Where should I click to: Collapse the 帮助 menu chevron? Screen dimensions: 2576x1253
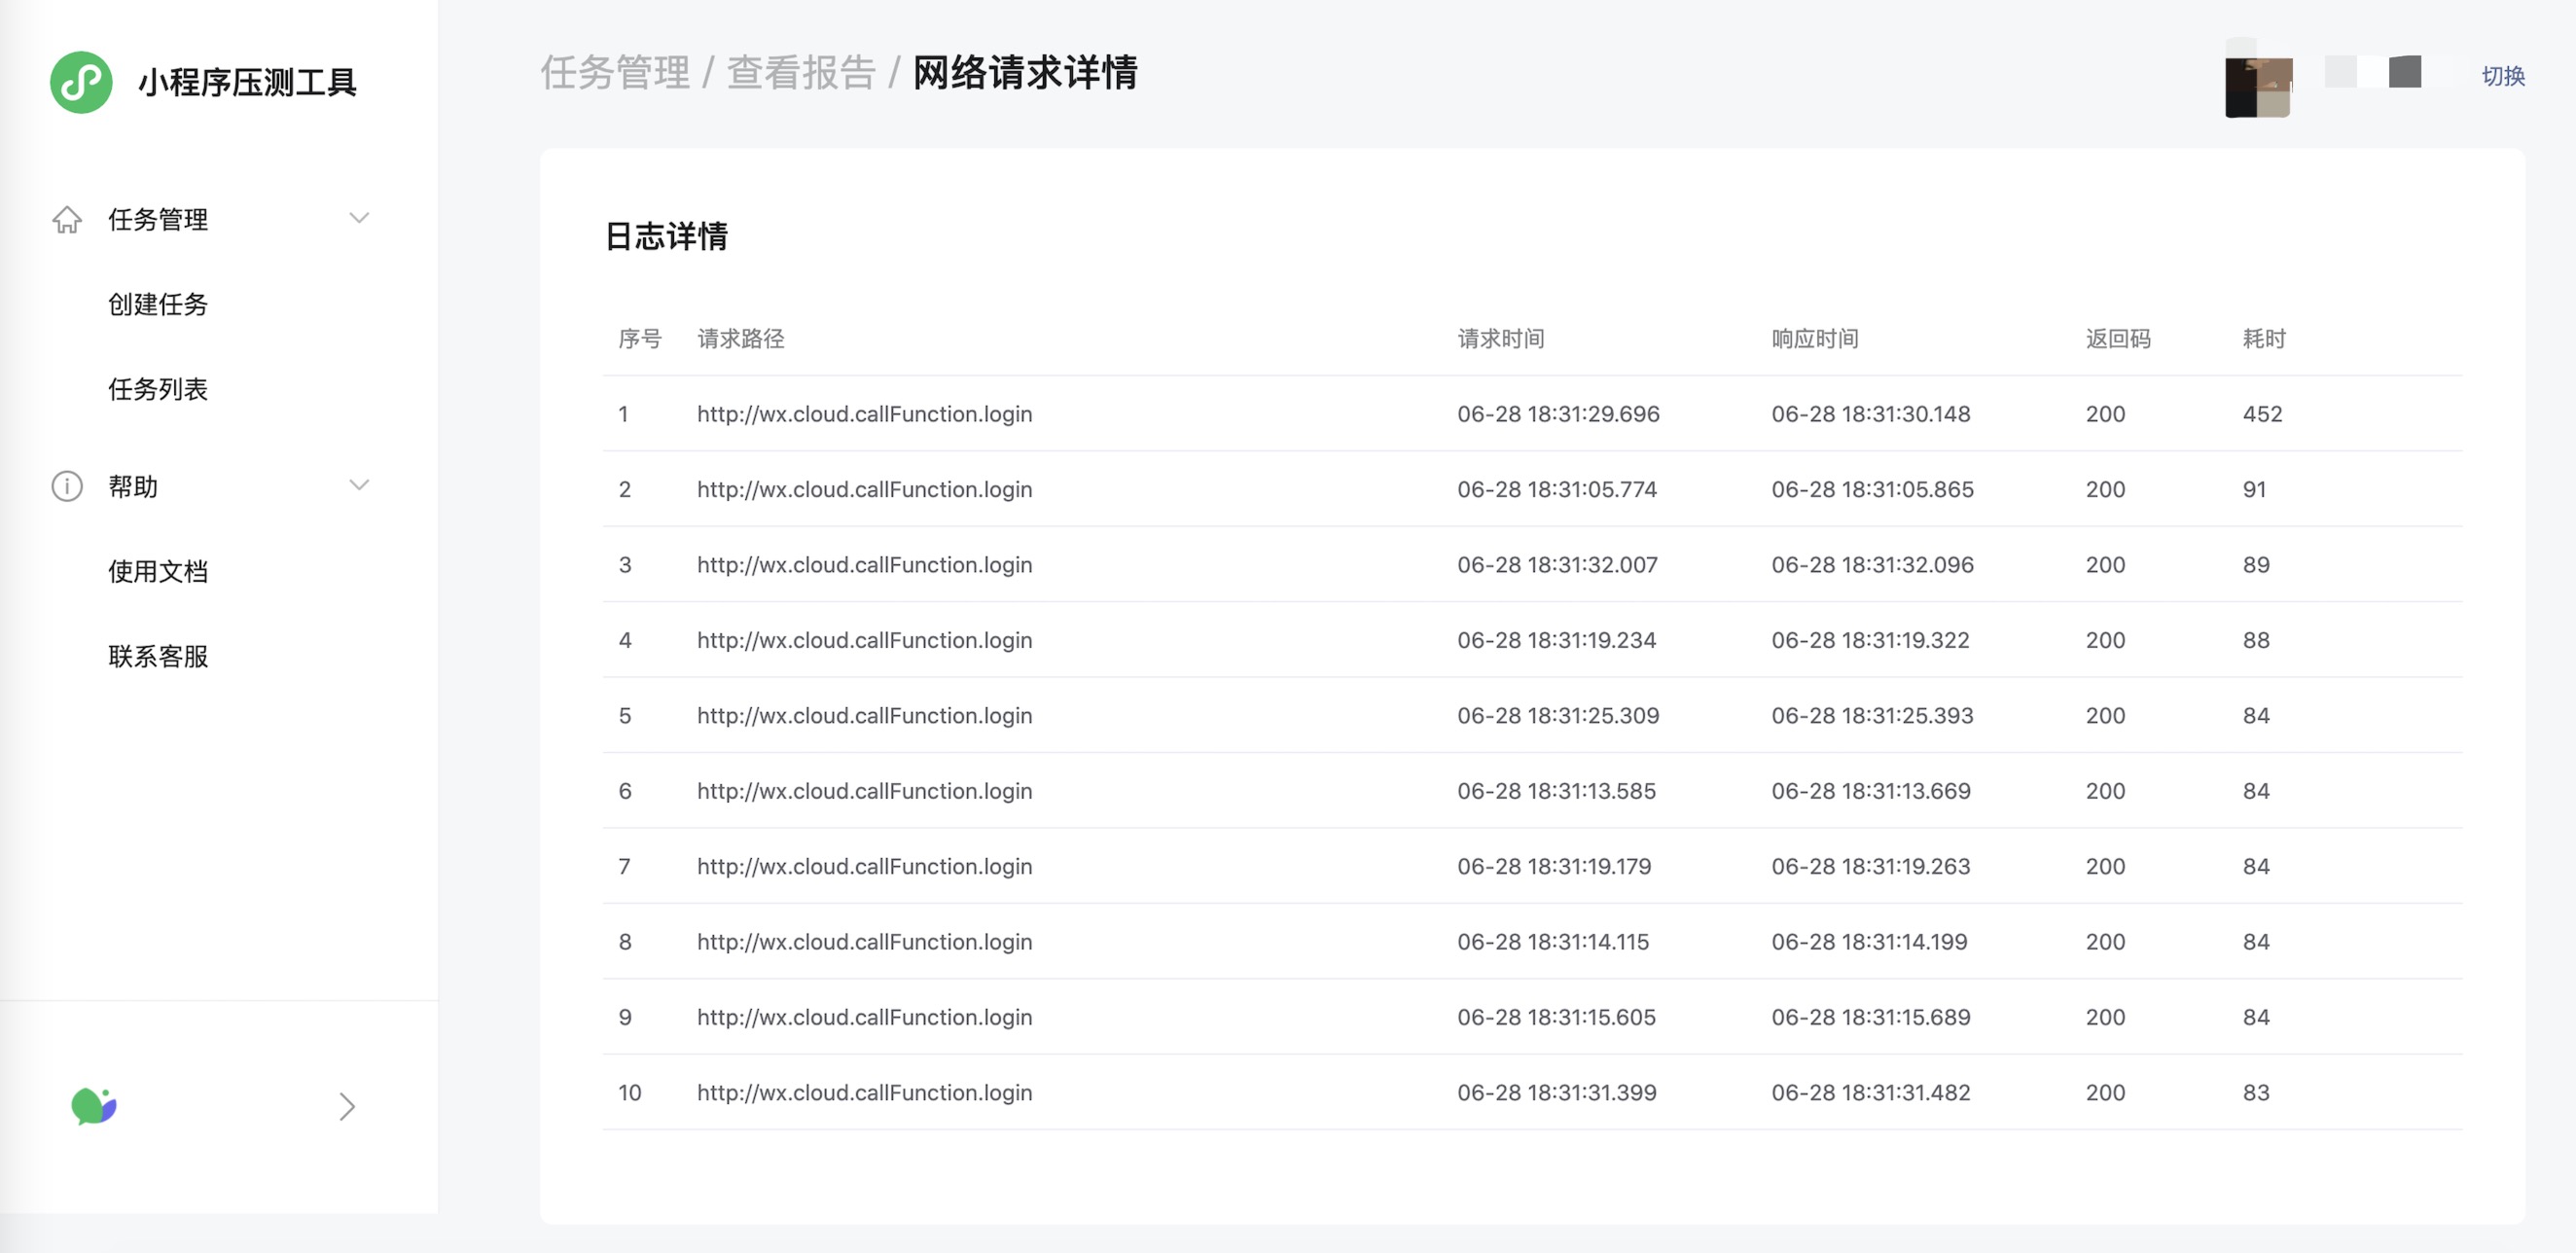[x=359, y=485]
